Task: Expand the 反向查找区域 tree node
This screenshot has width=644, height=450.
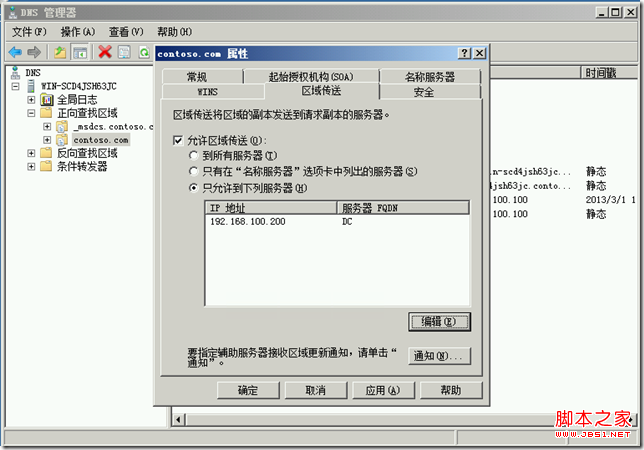Action: (31, 153)
